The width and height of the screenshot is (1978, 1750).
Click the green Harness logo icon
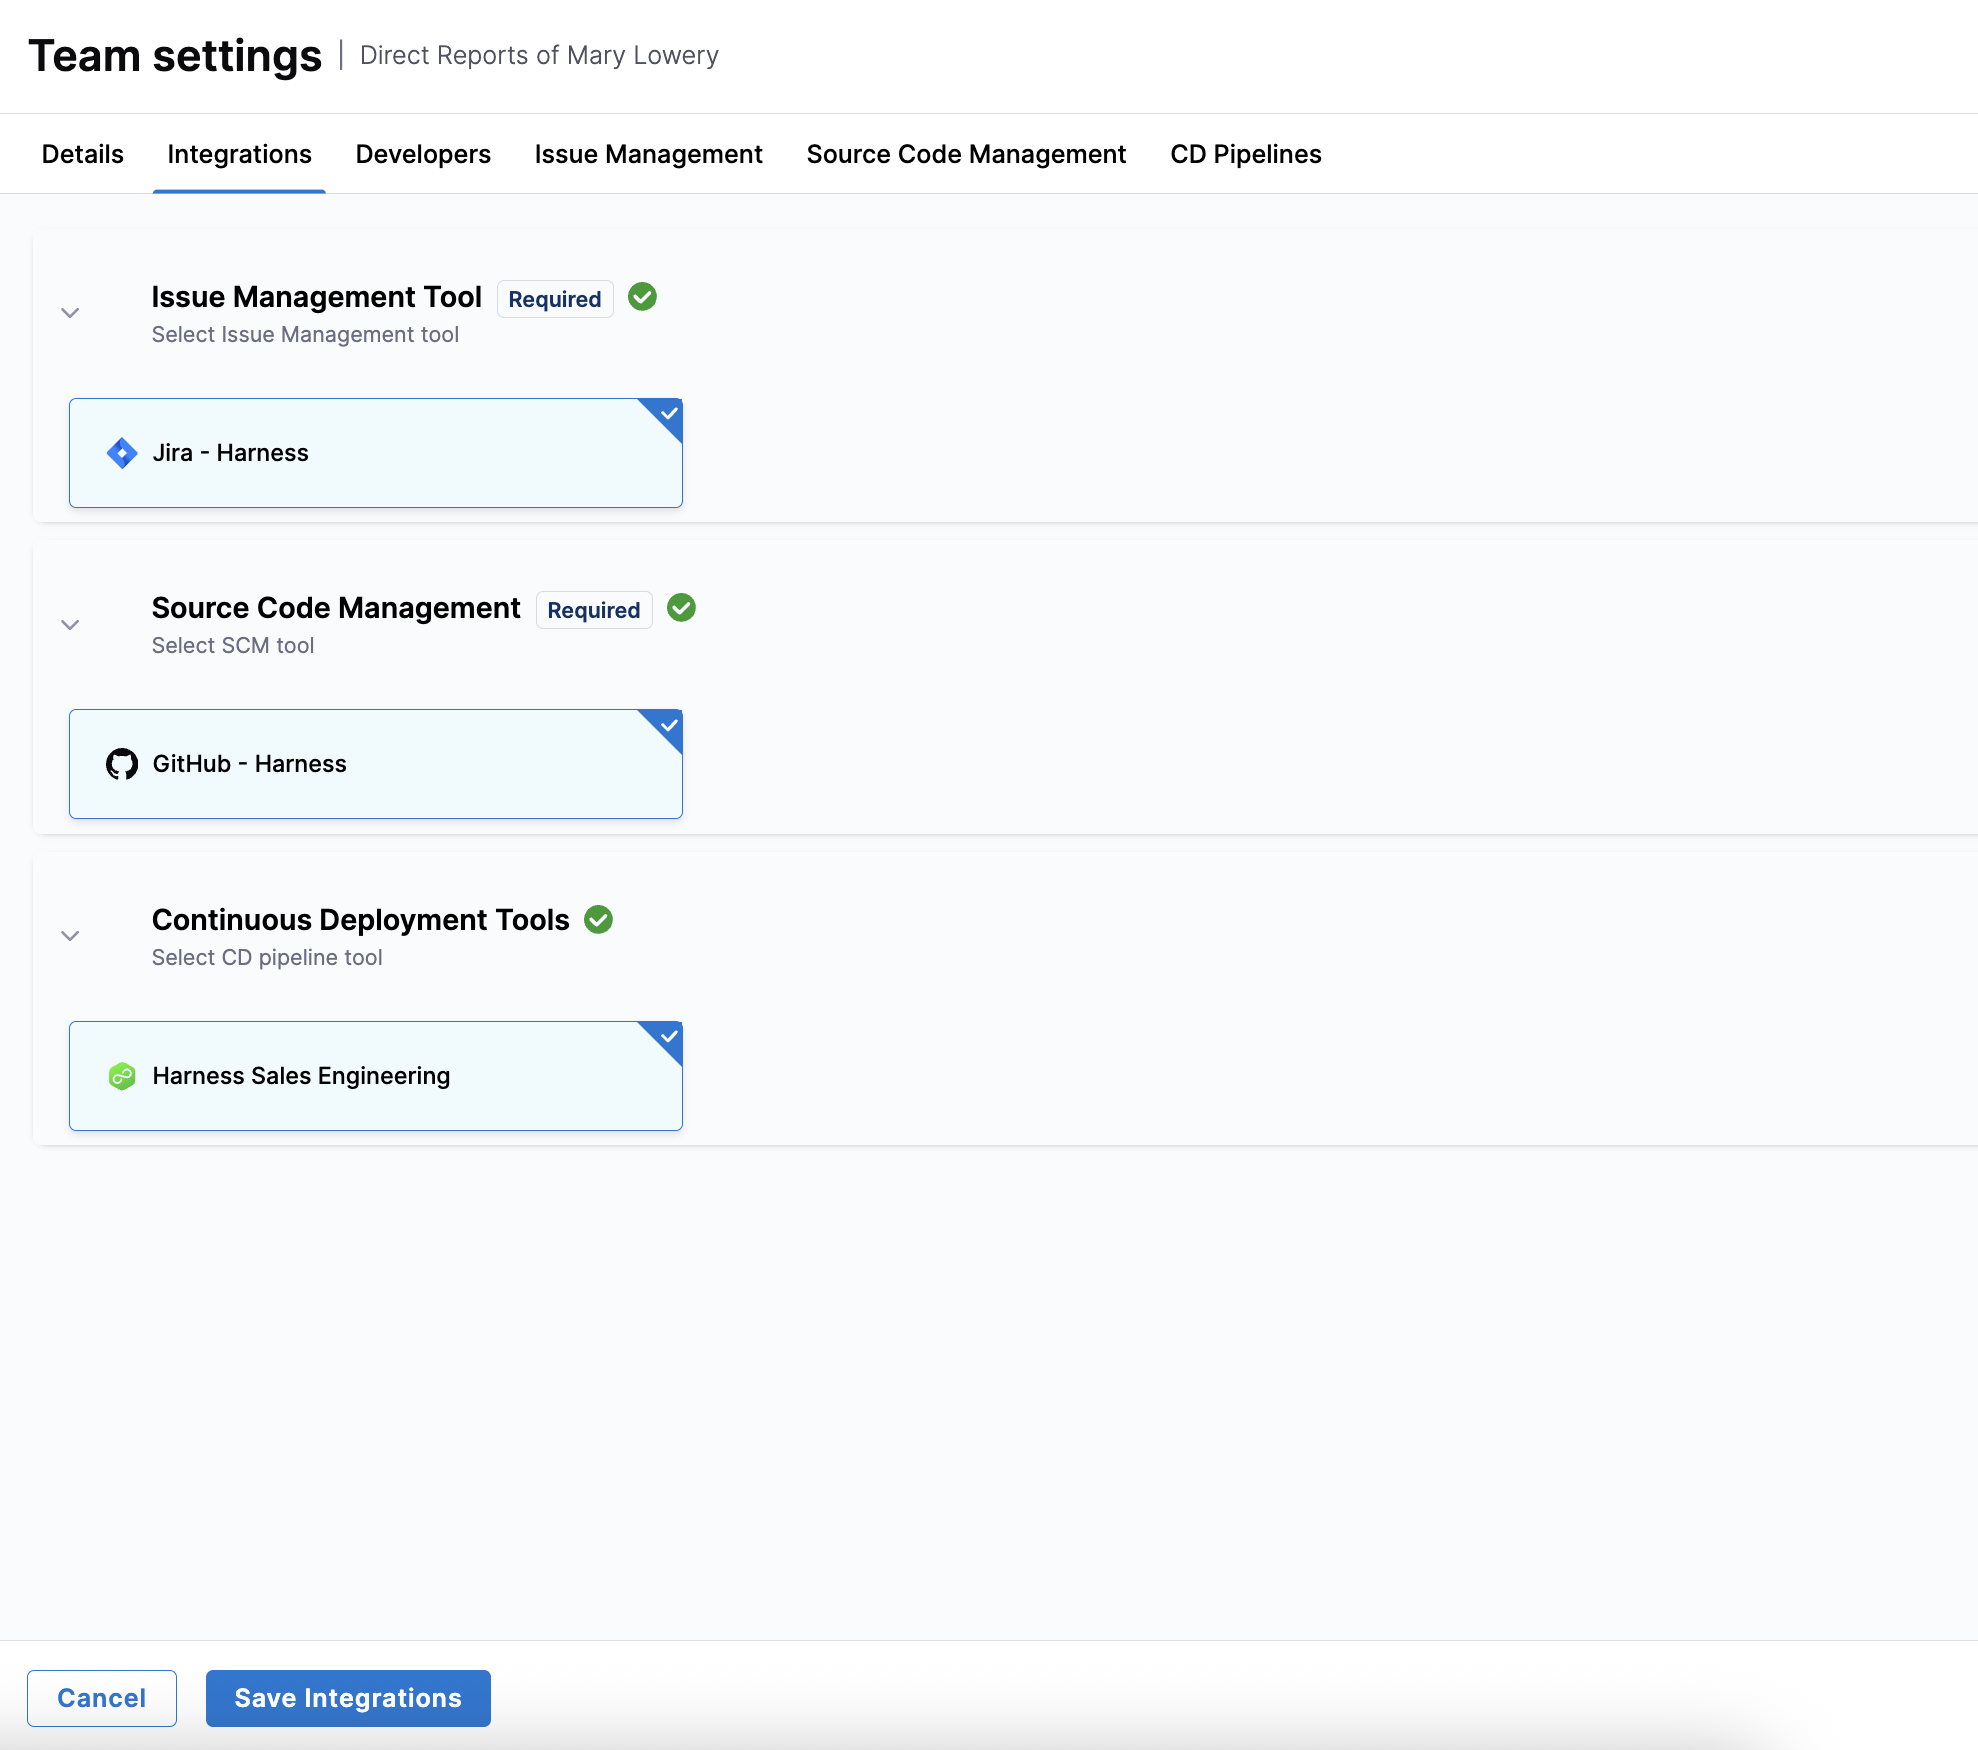(122, 1076)
